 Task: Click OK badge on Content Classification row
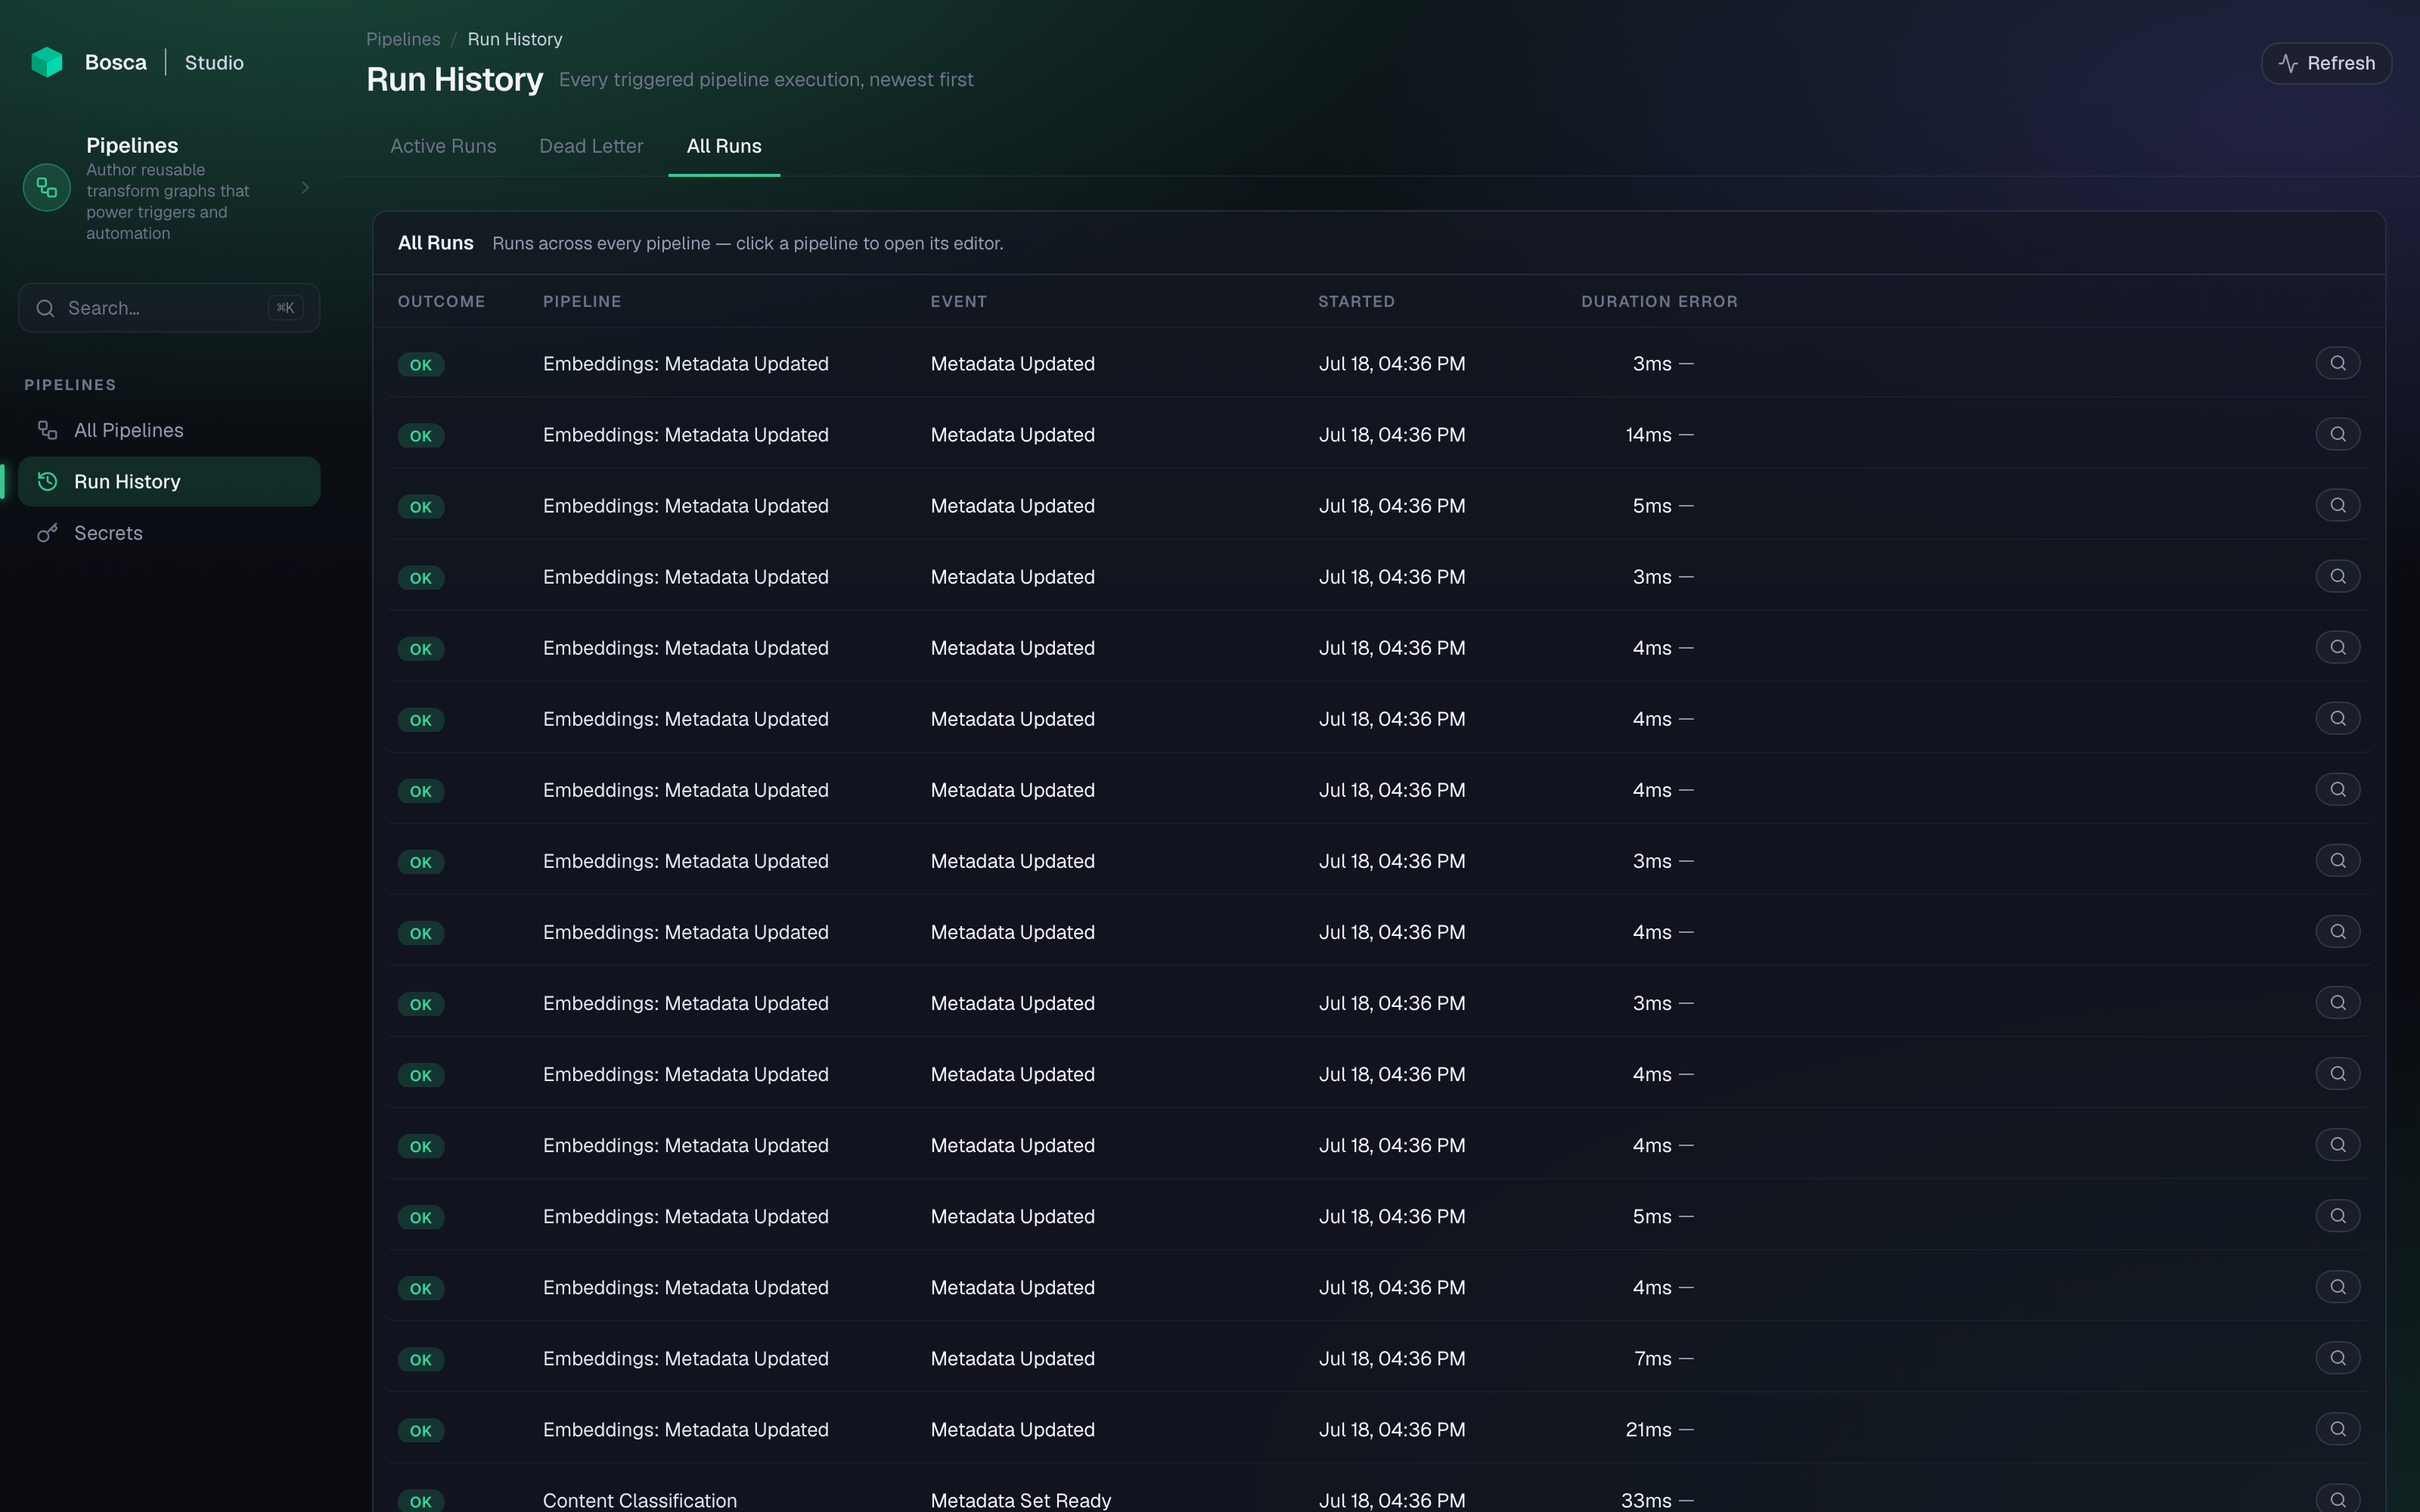(421, 1501)
